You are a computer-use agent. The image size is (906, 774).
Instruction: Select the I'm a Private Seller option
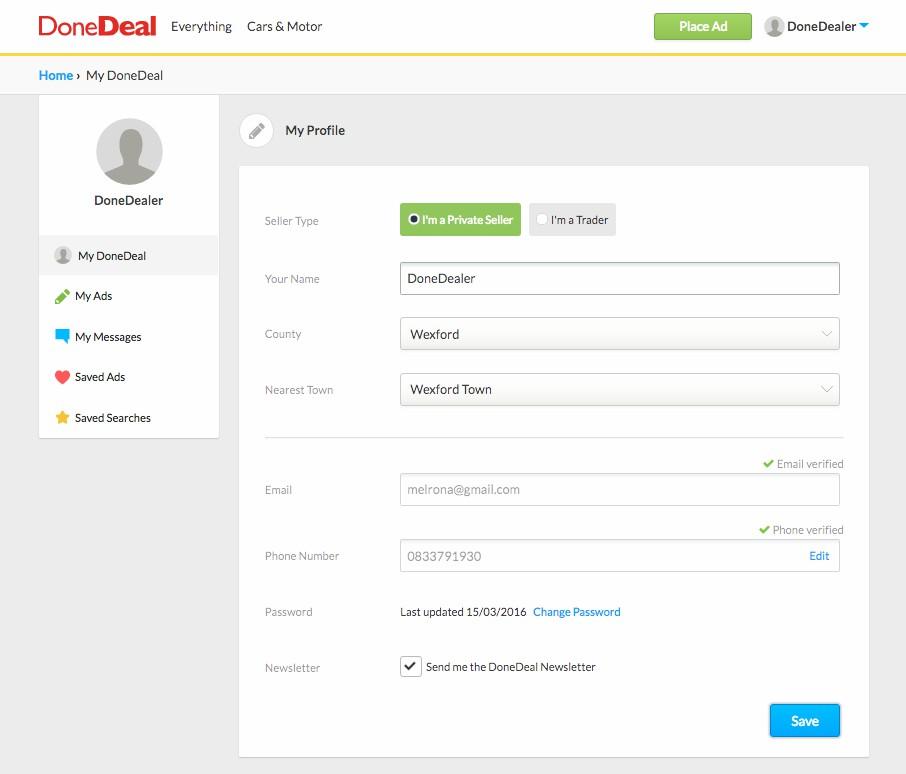[x=460, y=220]
